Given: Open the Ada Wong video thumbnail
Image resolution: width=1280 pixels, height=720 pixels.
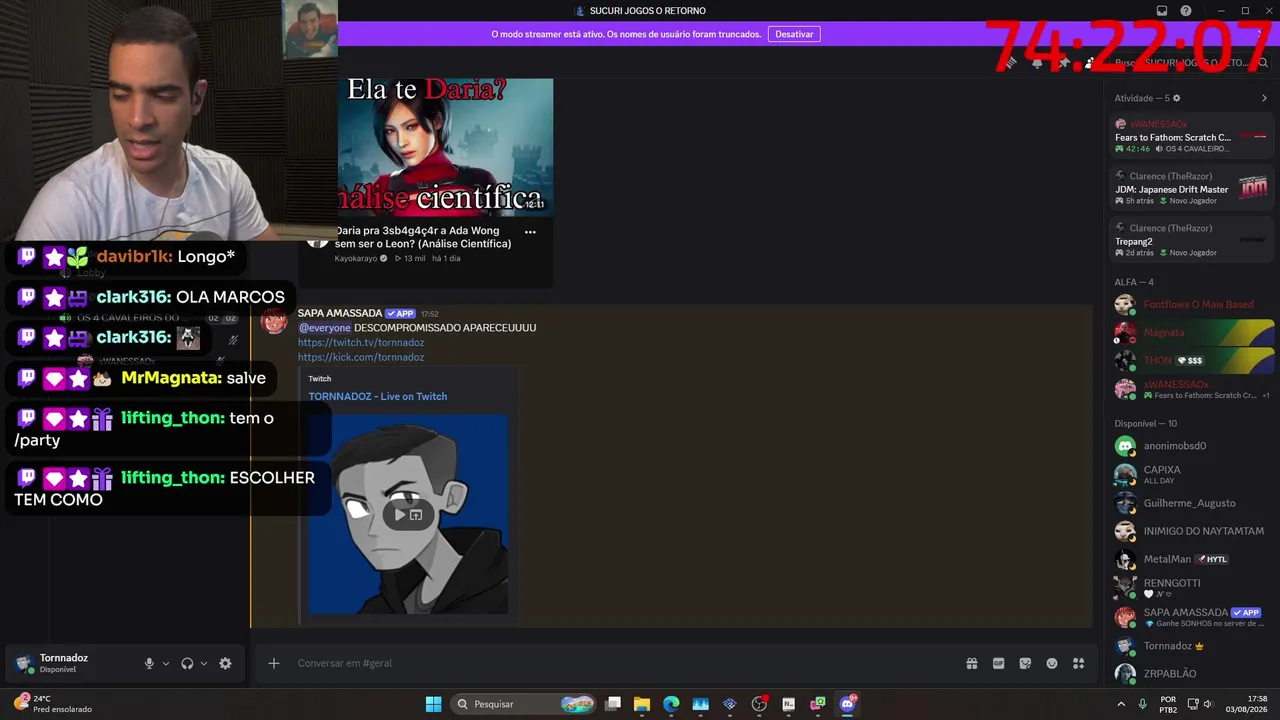Looking at the screenshot, I should [x=445, y=147].
